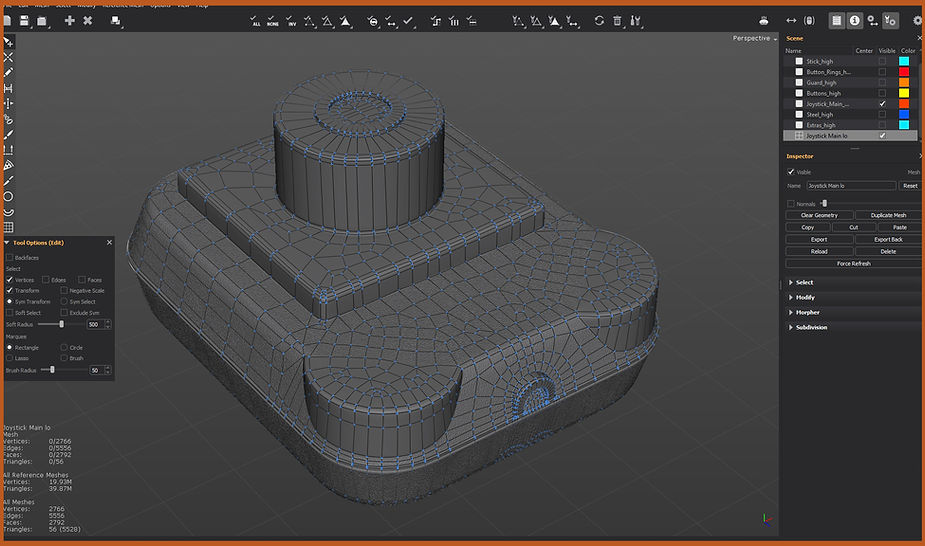Screen dimensions: 925x546
Task: Click the Save scene floppy disk icon
Action: (24, 21)
